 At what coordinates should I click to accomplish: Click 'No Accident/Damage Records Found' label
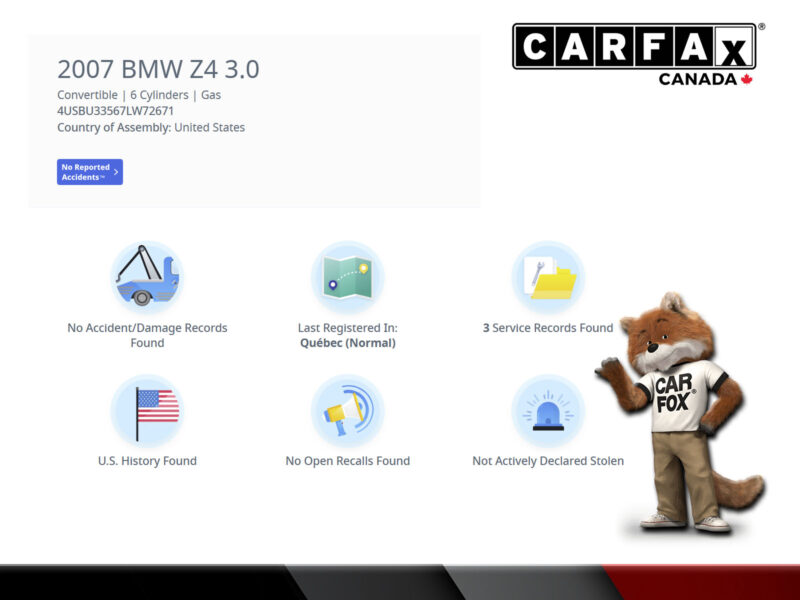[x=147, y=335]
